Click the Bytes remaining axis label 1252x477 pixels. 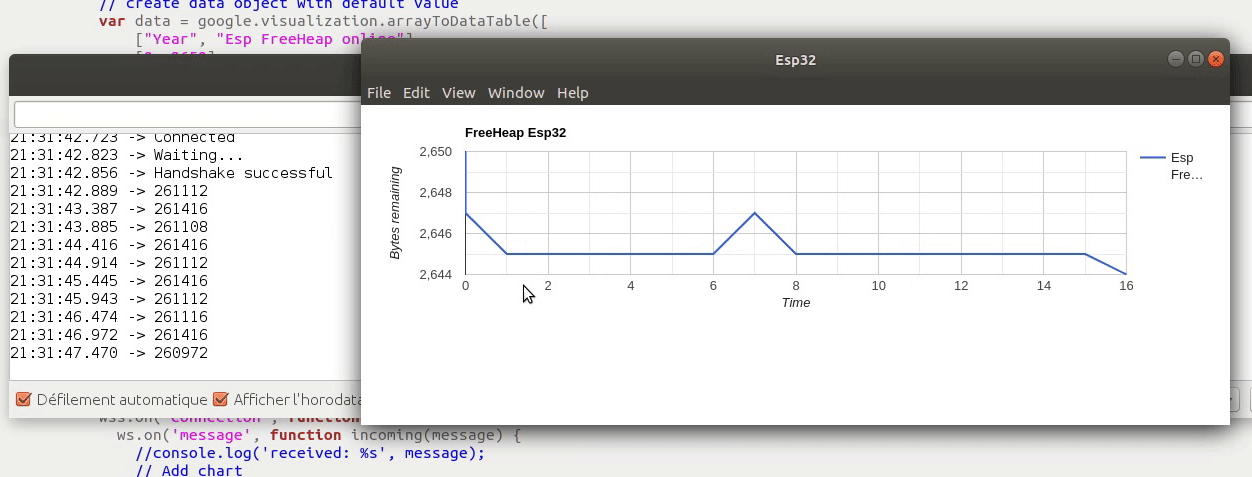point(395,213)
